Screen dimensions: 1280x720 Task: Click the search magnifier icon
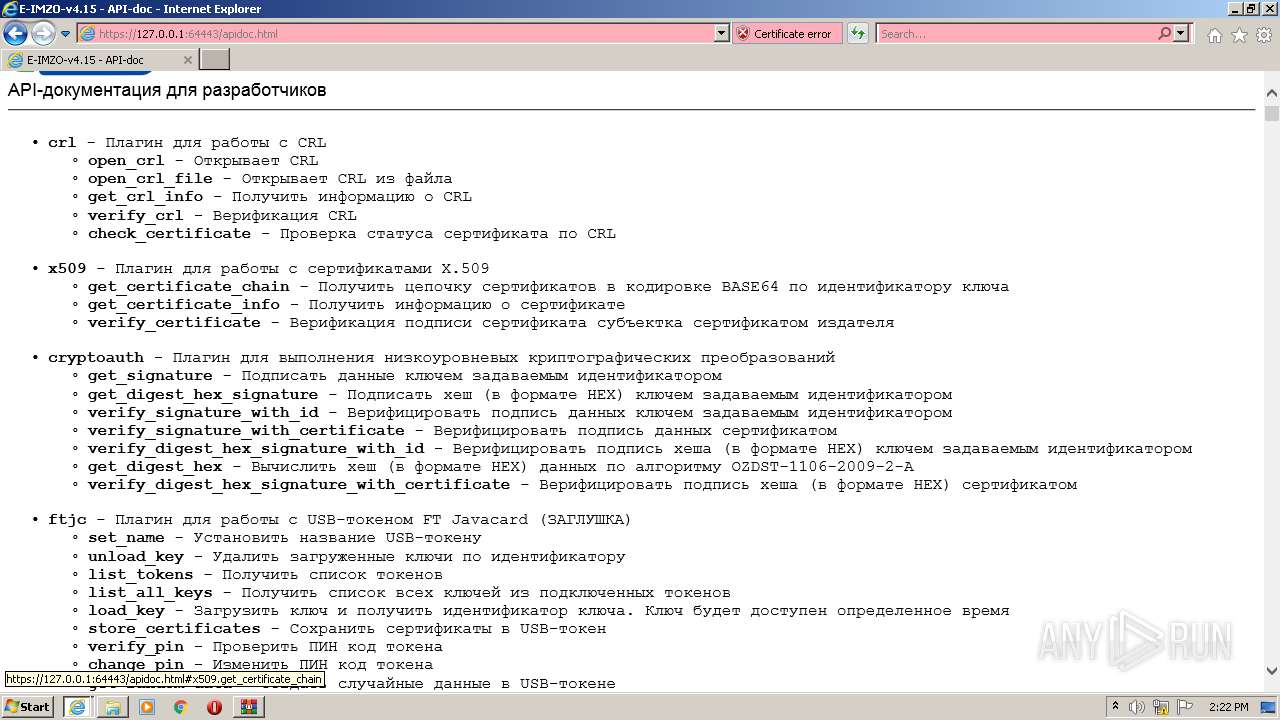pyautogui.click(x=1164, y=34)
